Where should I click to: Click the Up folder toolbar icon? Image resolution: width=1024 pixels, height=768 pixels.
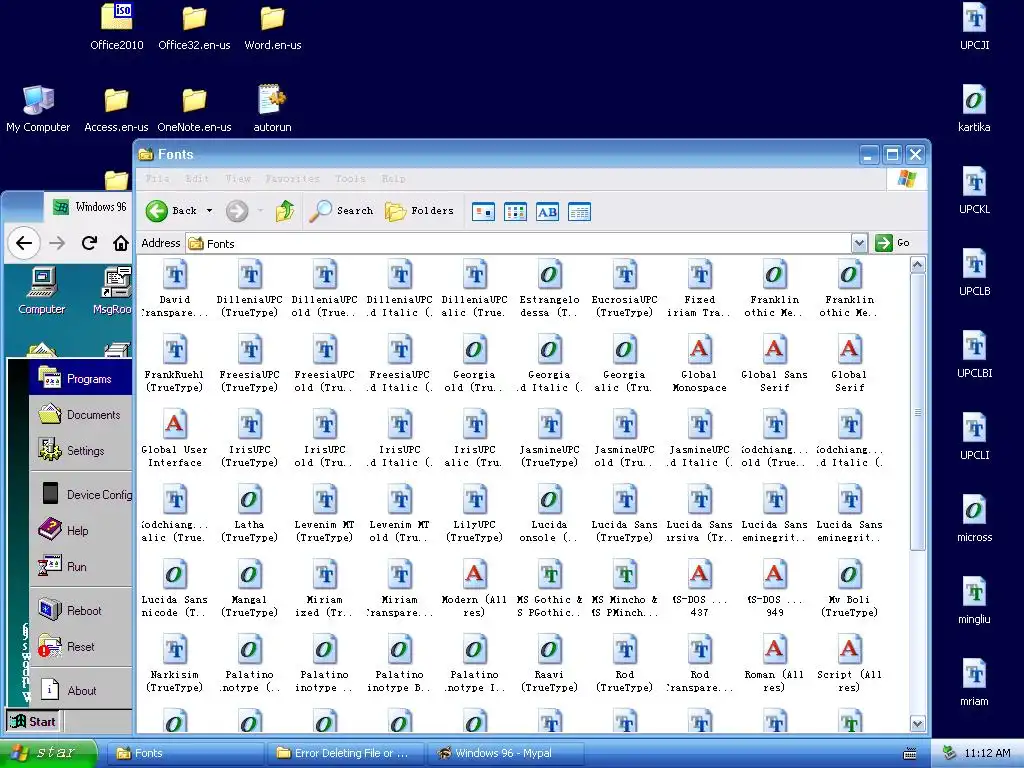coord(285,211)
